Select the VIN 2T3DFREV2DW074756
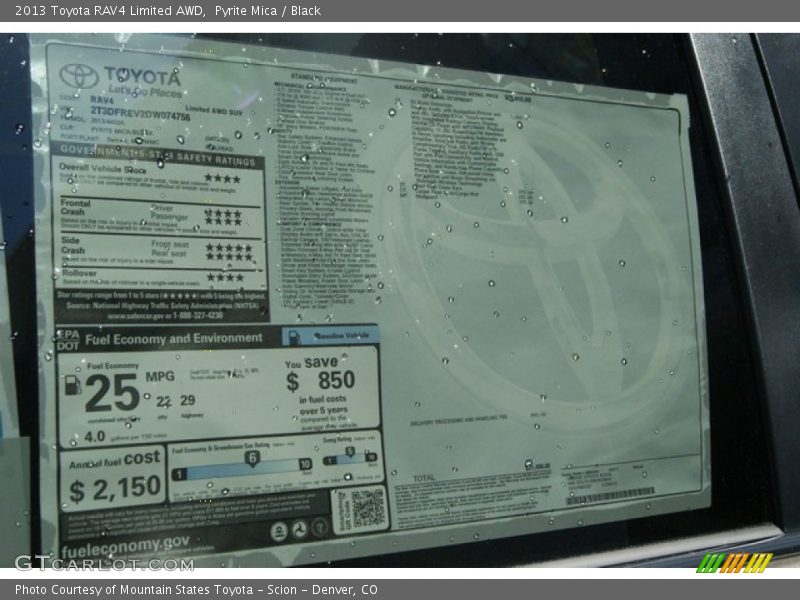Viewport: 800px width, 600px height. (x=140, y=113)
